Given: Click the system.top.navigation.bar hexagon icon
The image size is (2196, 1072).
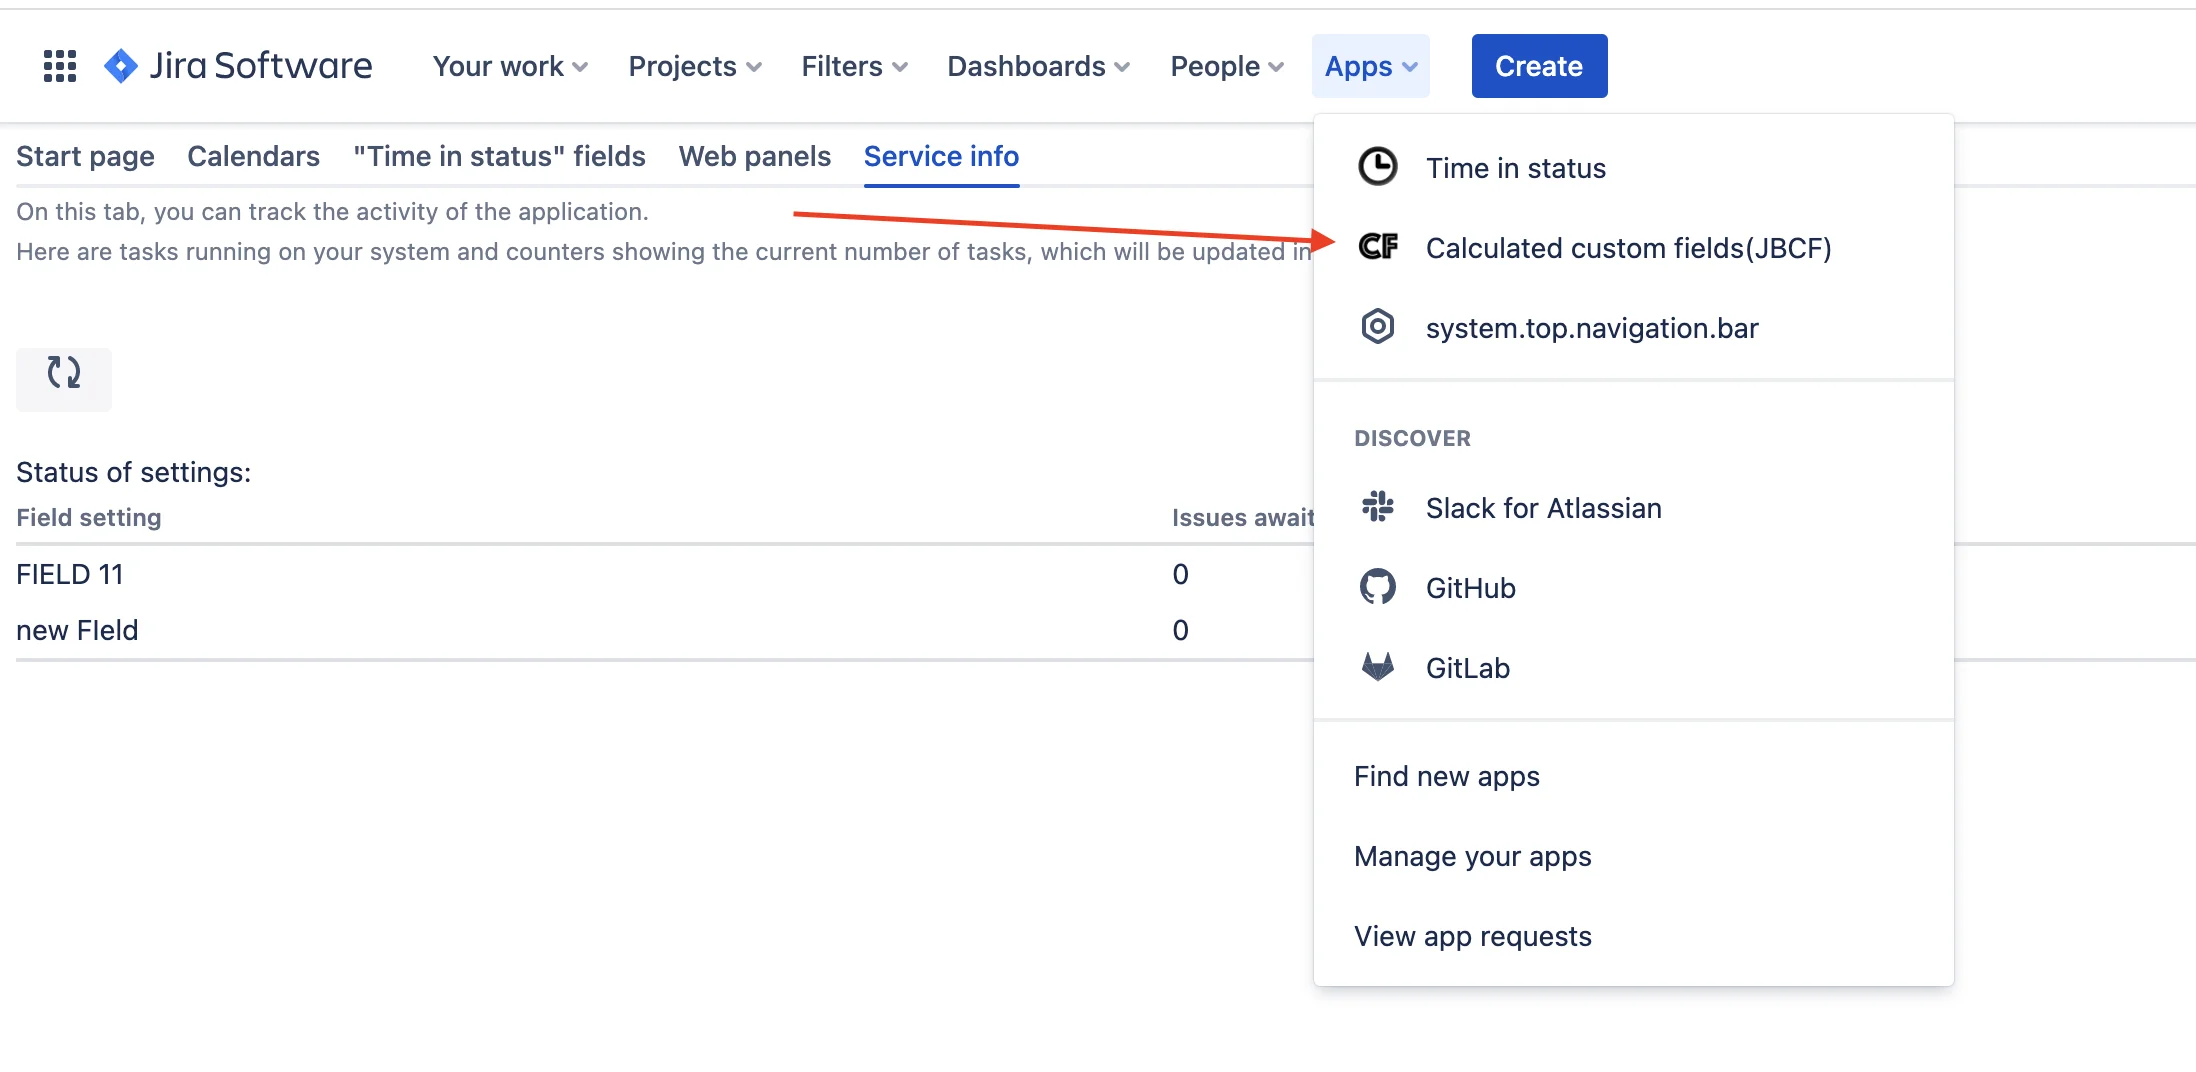Looking at the screenshot, I should click(x=1378, y=327).
